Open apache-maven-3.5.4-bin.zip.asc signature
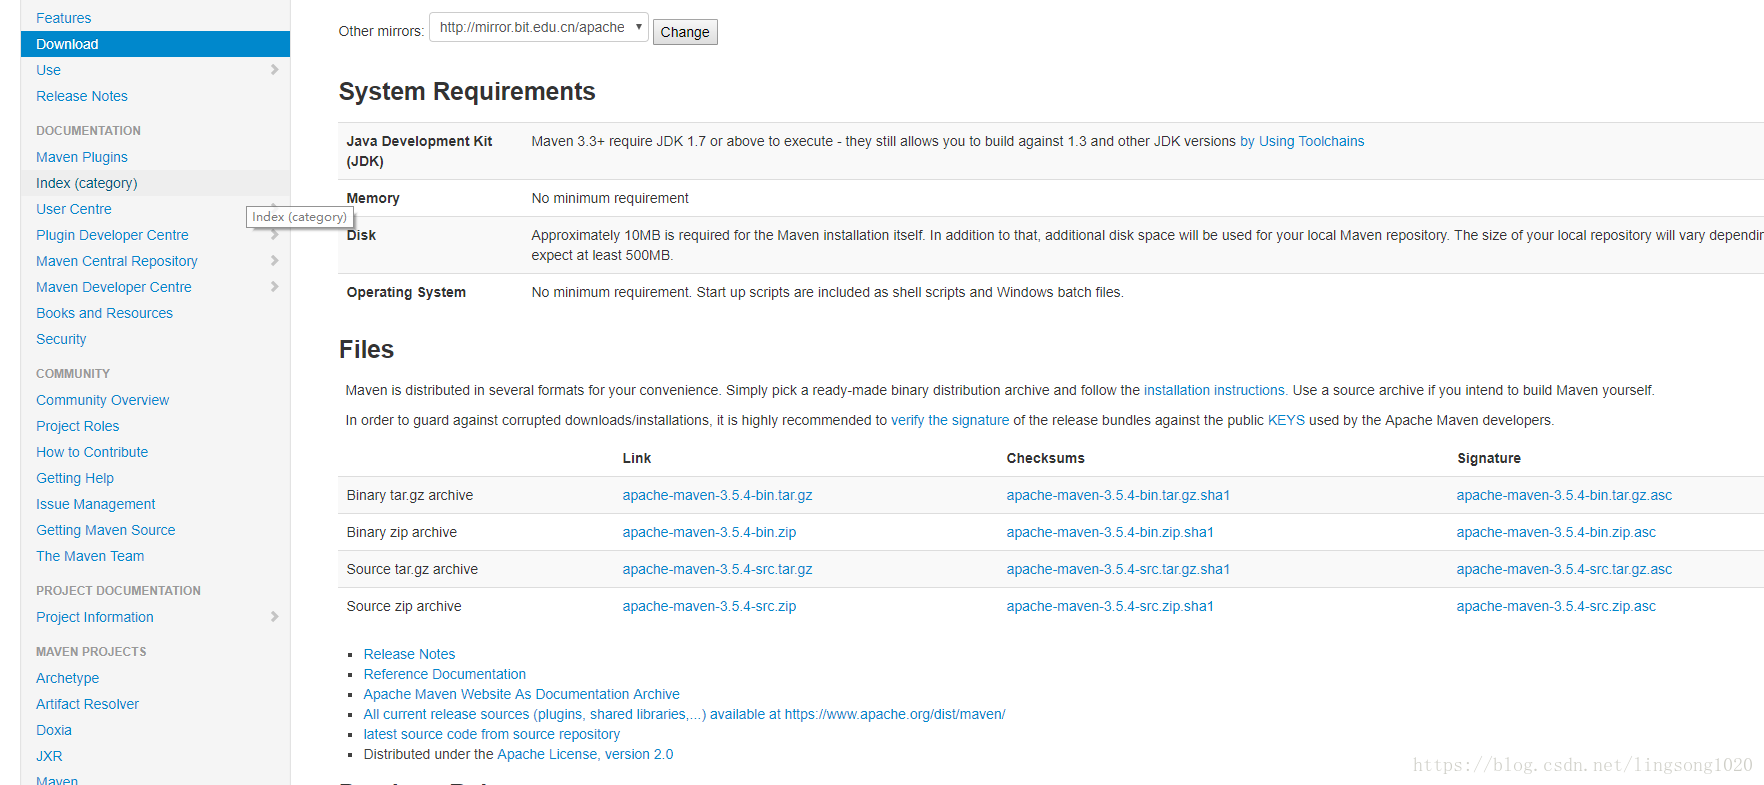The height and width of the screenshot is (785, 1764). click(x=1556, y=532)
